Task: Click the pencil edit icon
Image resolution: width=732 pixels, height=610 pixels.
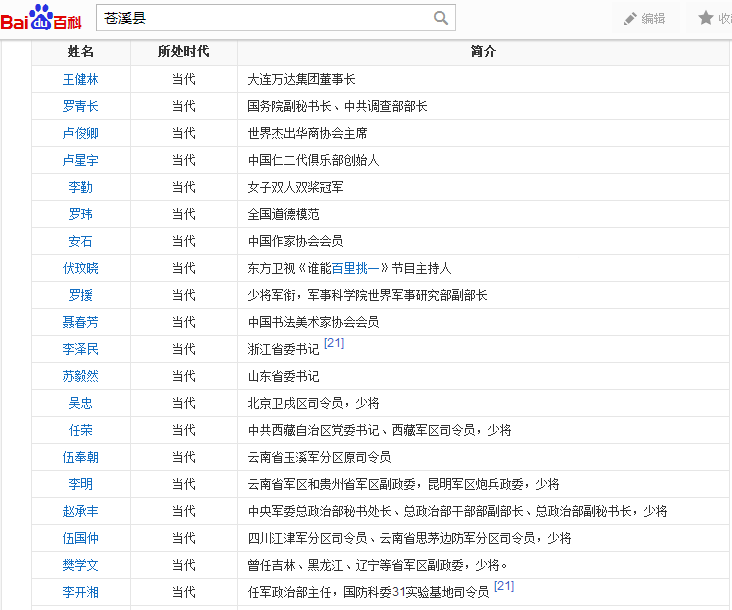Action: pos(630,18)
